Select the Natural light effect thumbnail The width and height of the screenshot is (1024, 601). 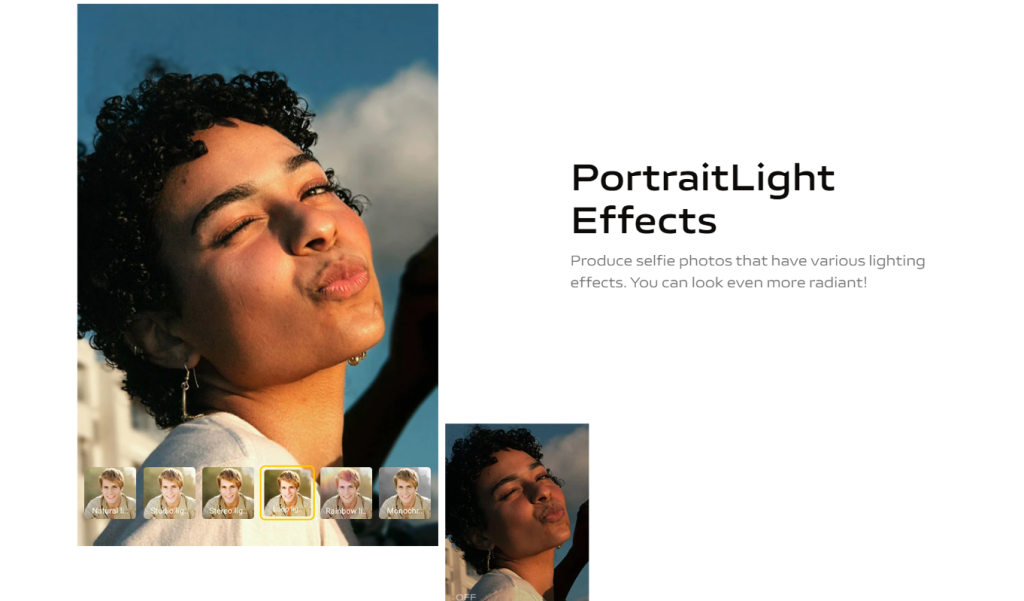tap(110, 493)
